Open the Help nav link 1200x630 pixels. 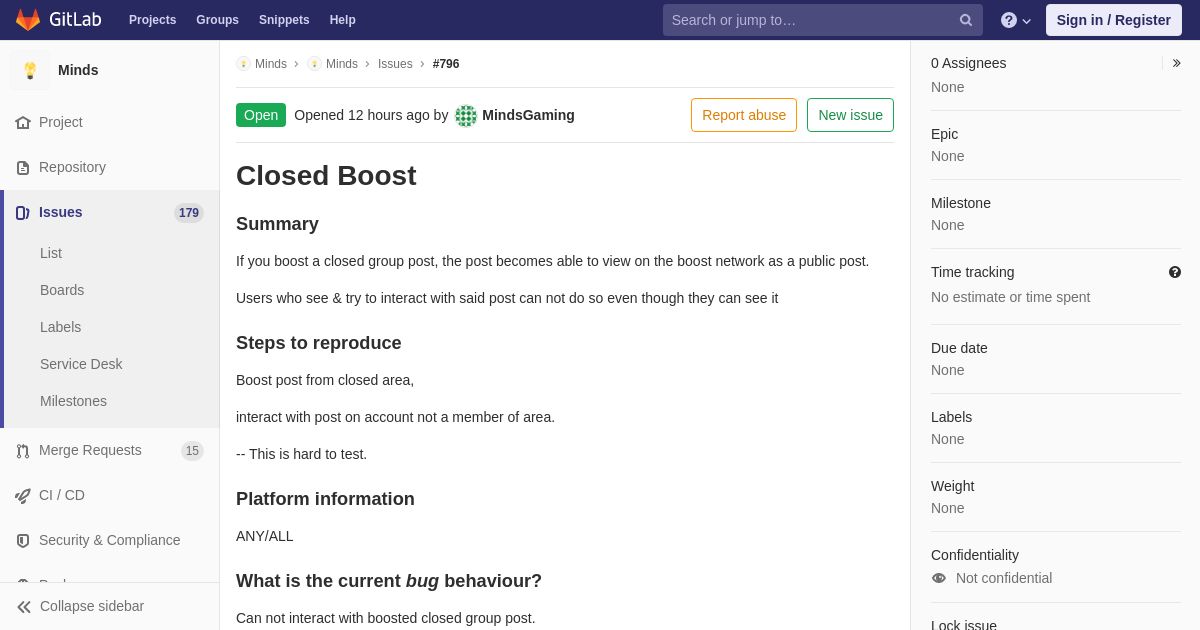pos(343,20)
